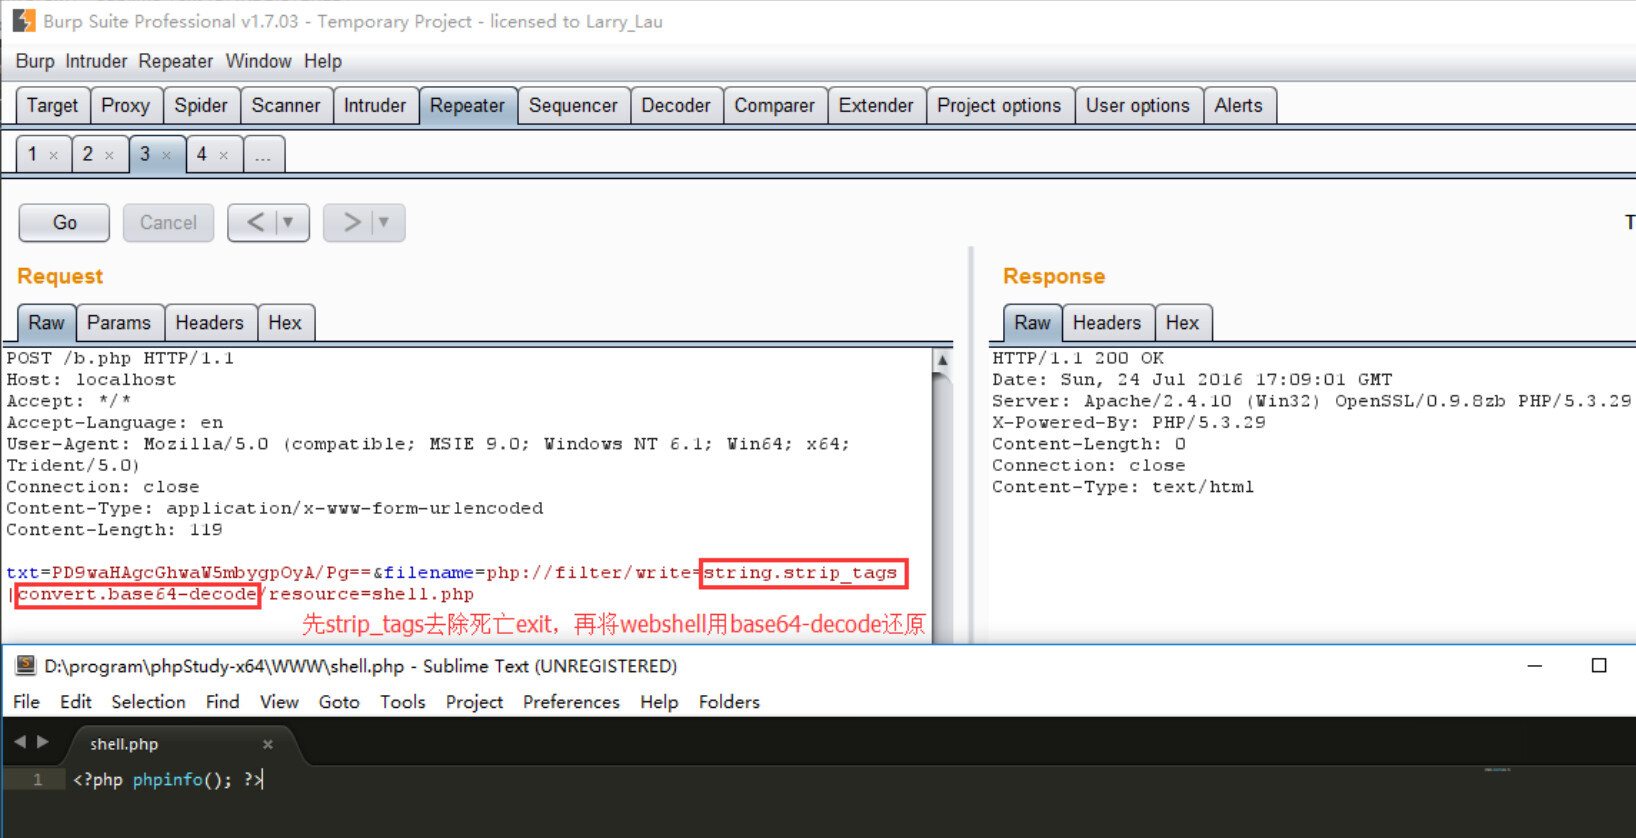Screen dimensions: 1636x838
Task: Switch to the Comparer tab
Action: tap(774, 105)
